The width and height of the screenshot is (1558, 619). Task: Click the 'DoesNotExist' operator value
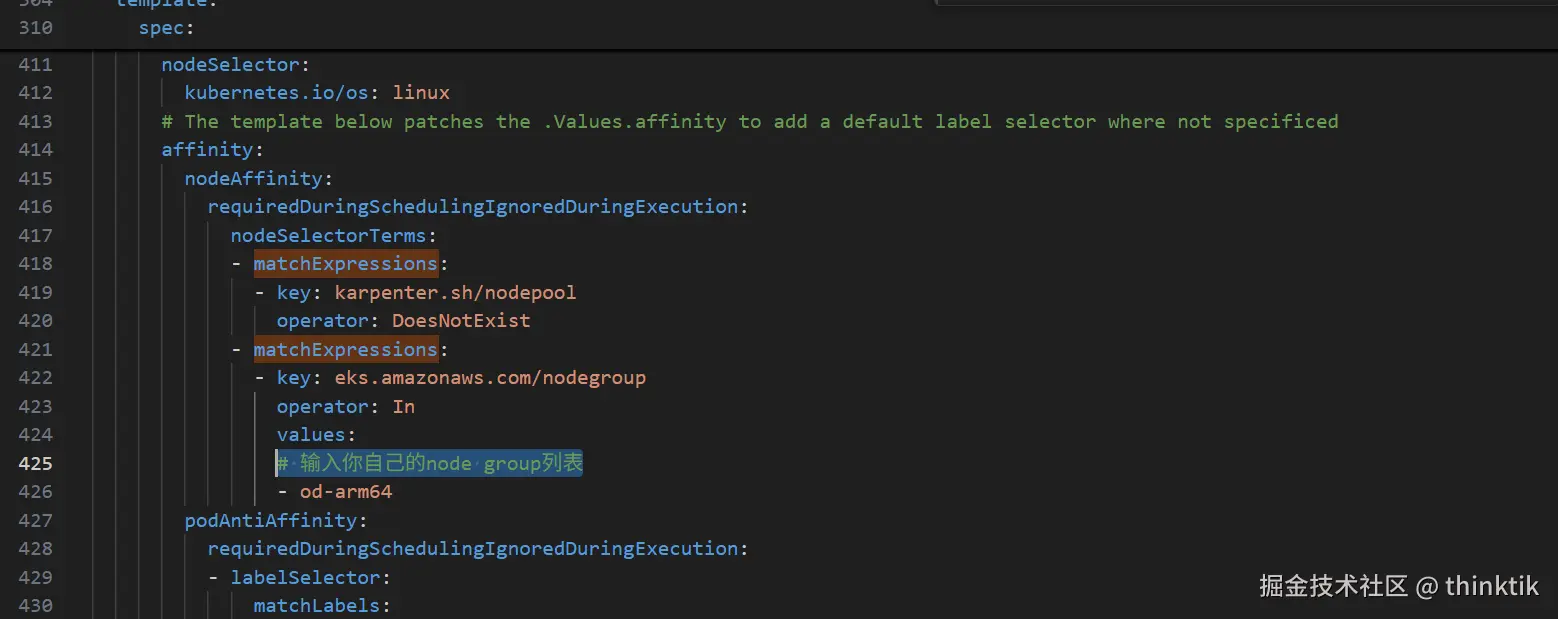click(x=461, y=321)
